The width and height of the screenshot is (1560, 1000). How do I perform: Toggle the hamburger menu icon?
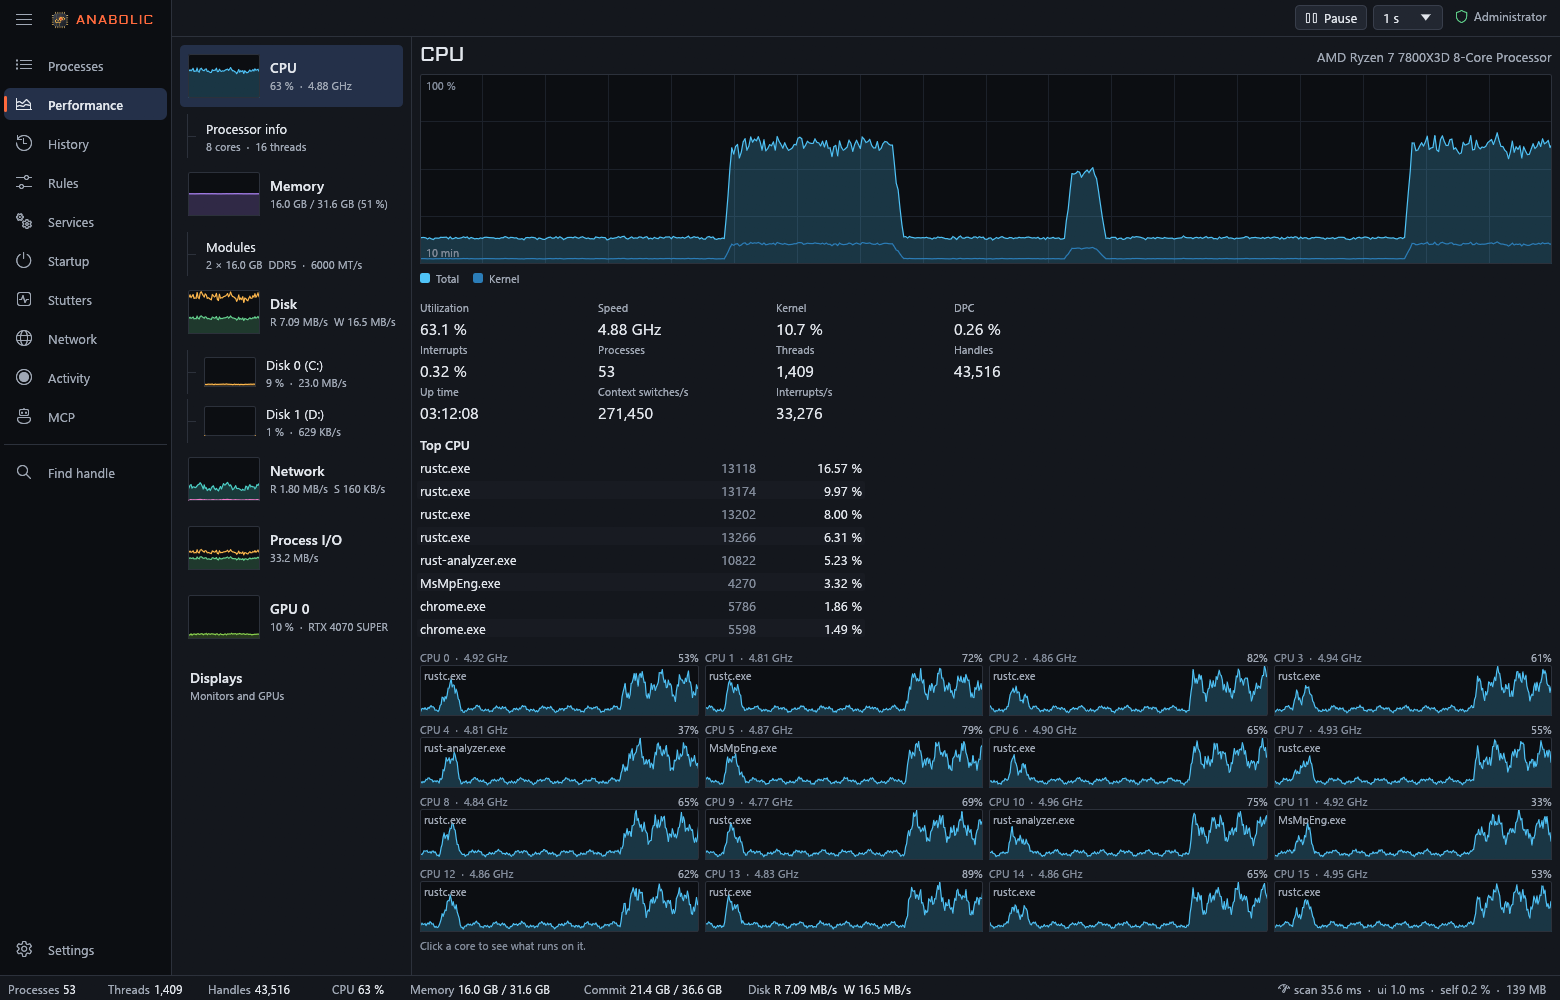click(x=24, y=19)
